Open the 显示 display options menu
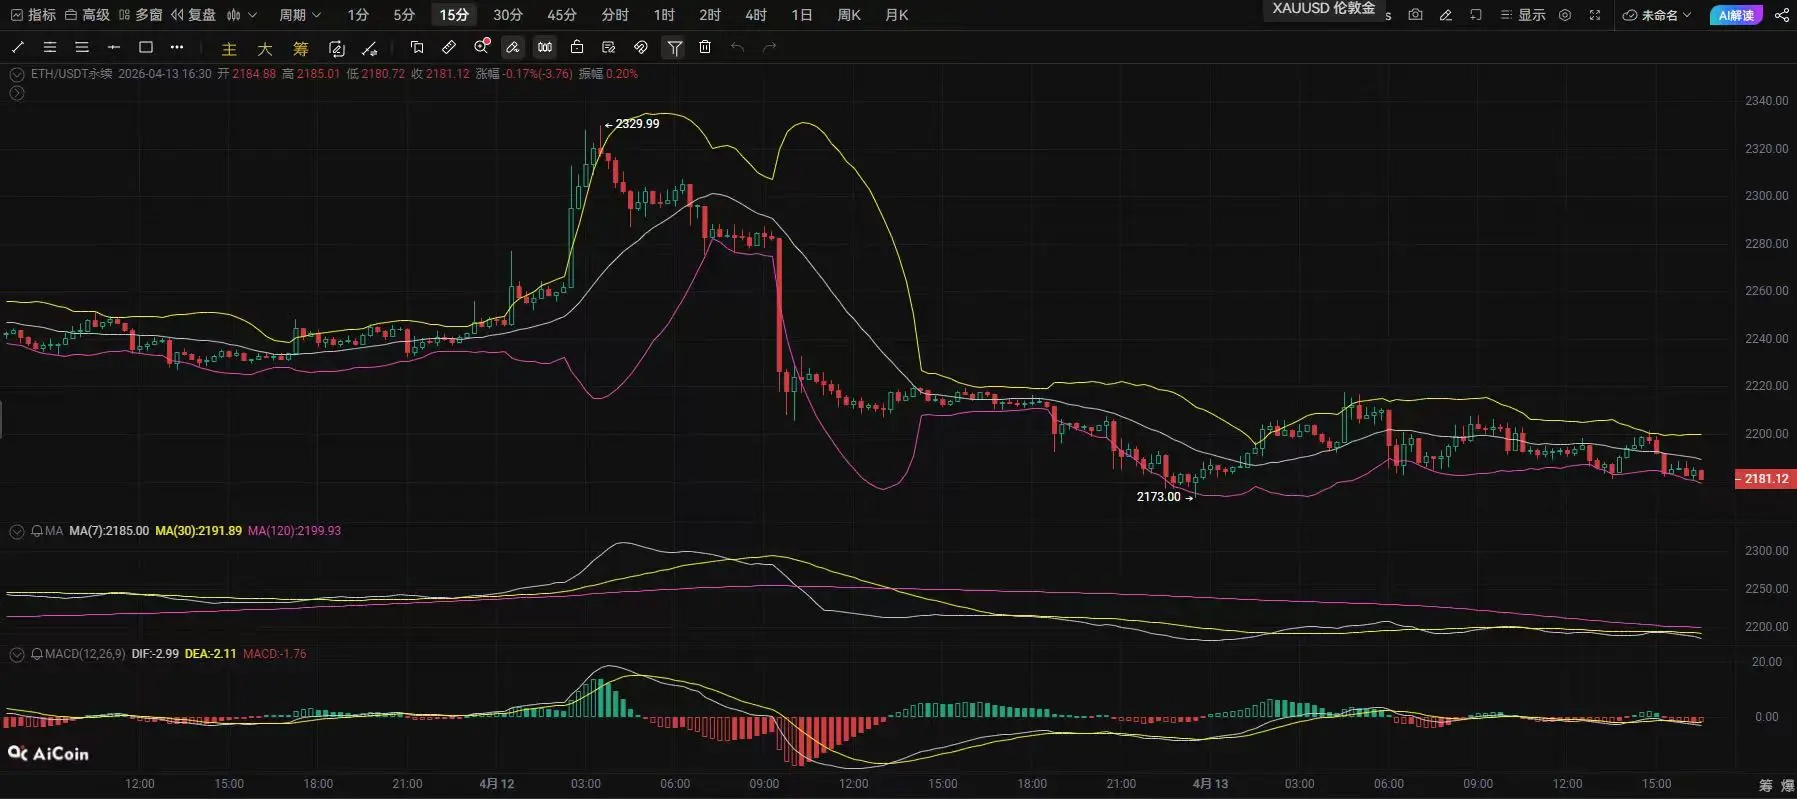The width and height of the screenshot is (1797, 799). tap(1522, 15)
